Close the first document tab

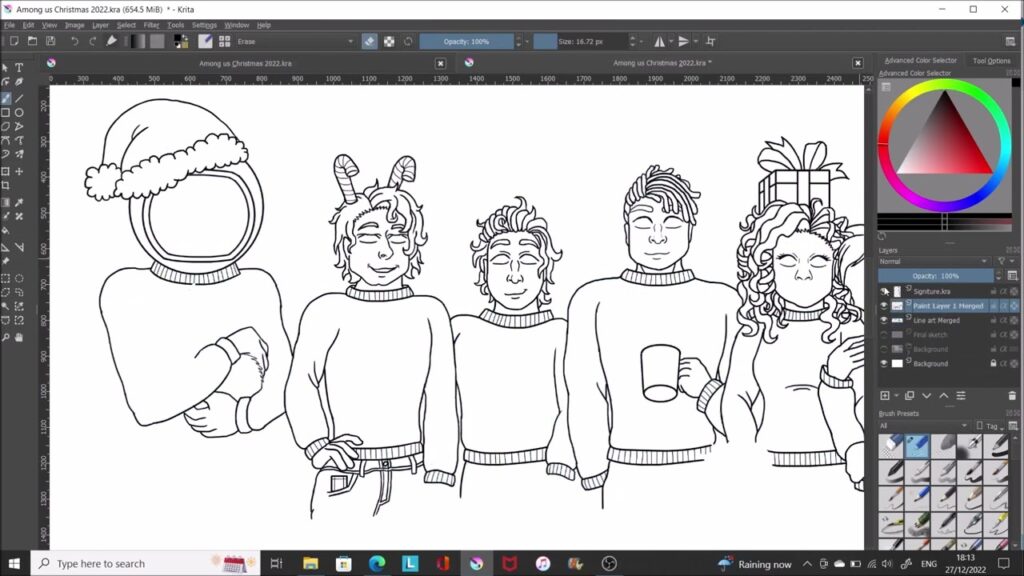point(440,63)
